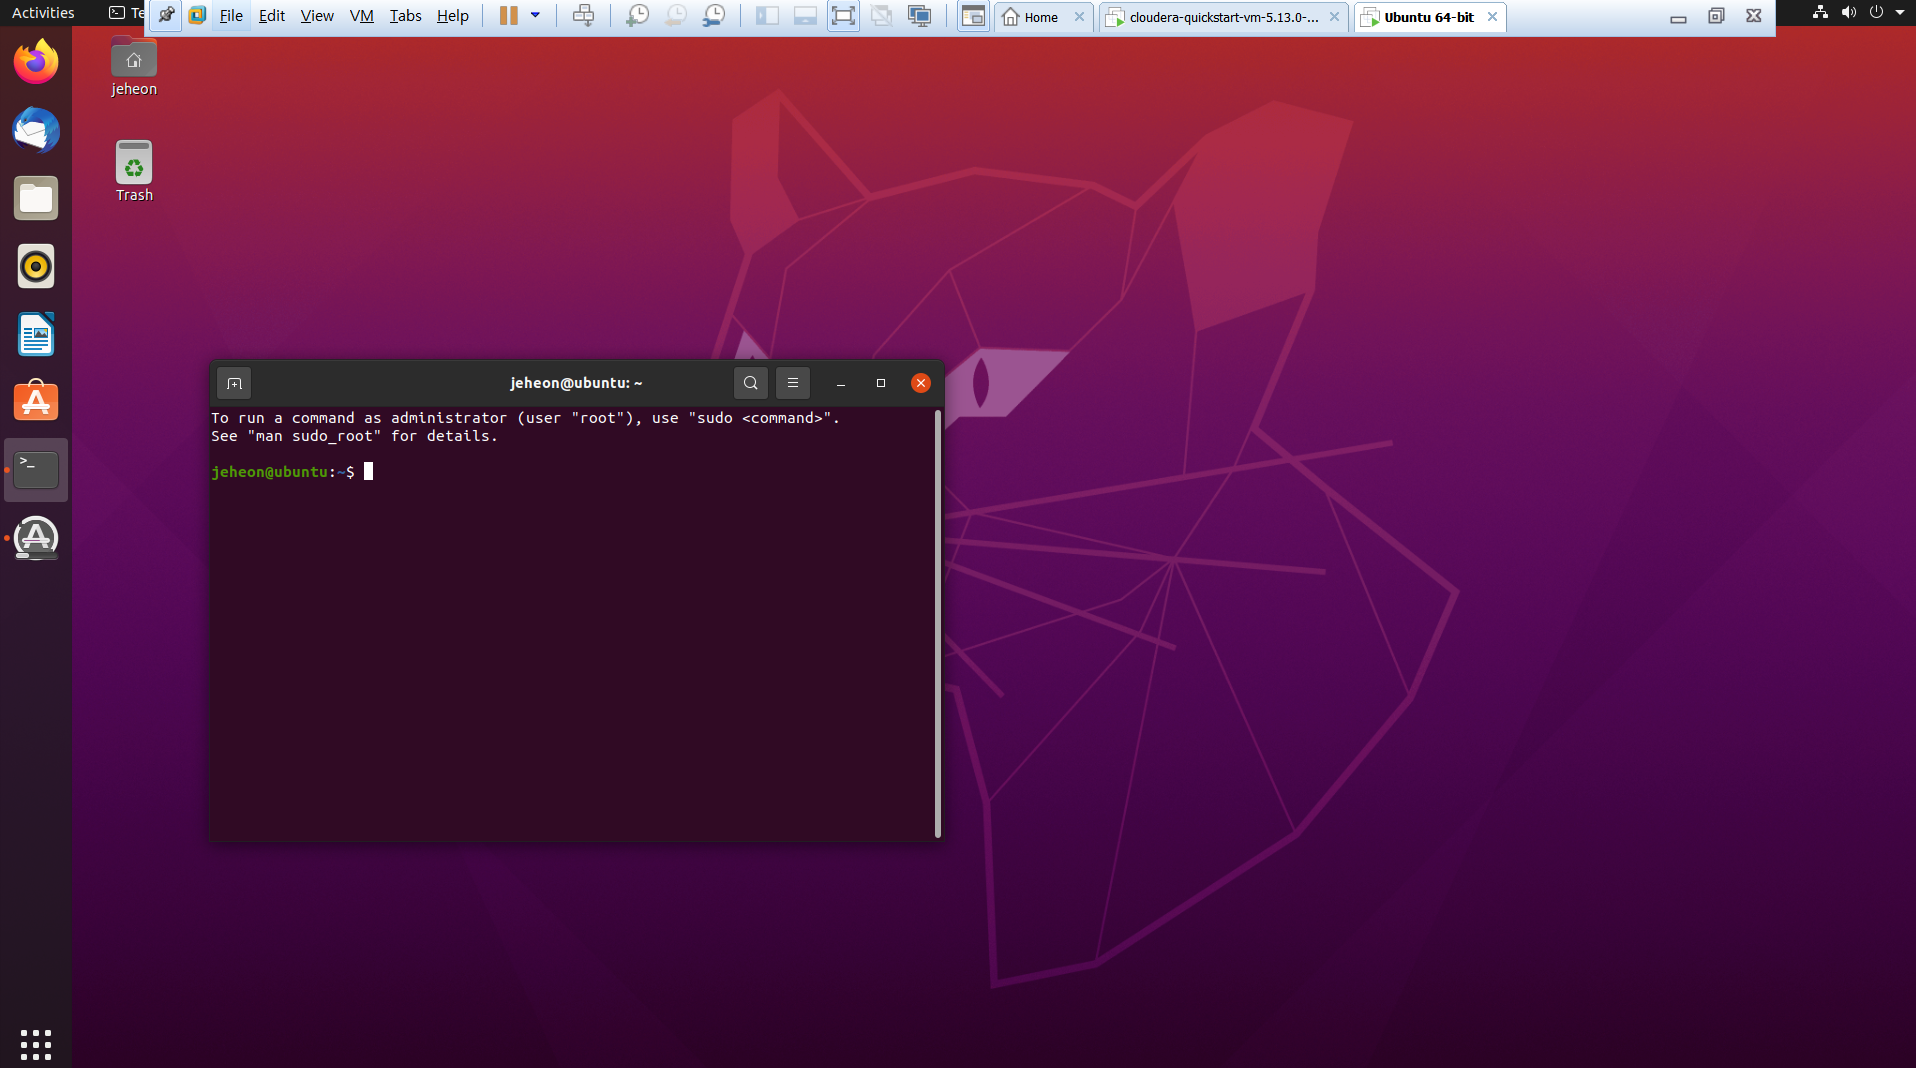1916x1068 pixels.
Task: Toggle full screen mode icon
Action: 843,15
